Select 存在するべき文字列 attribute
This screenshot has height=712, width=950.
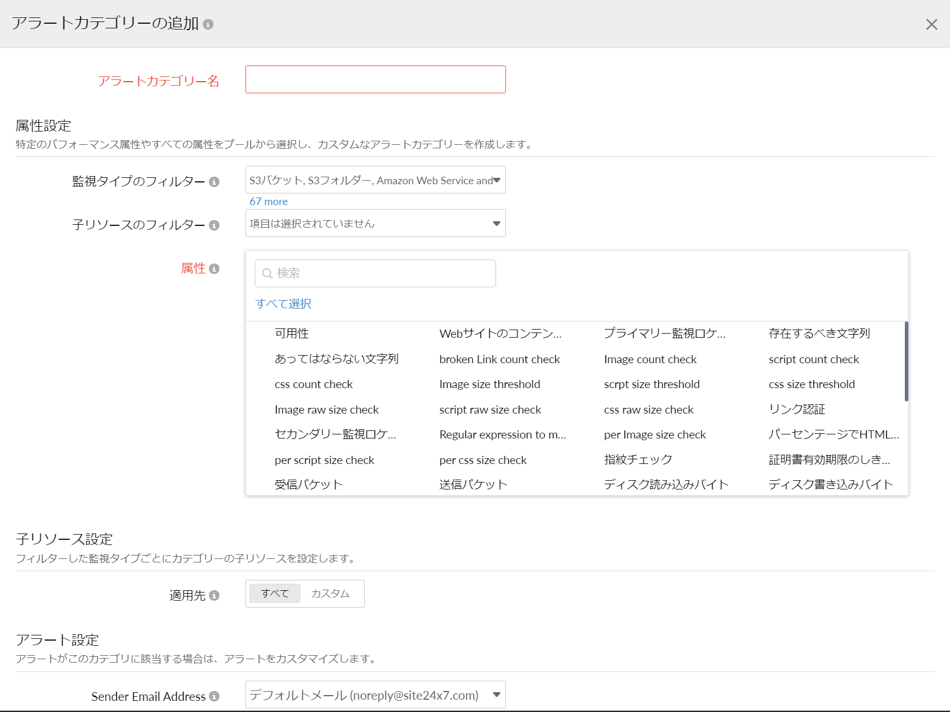819,333
